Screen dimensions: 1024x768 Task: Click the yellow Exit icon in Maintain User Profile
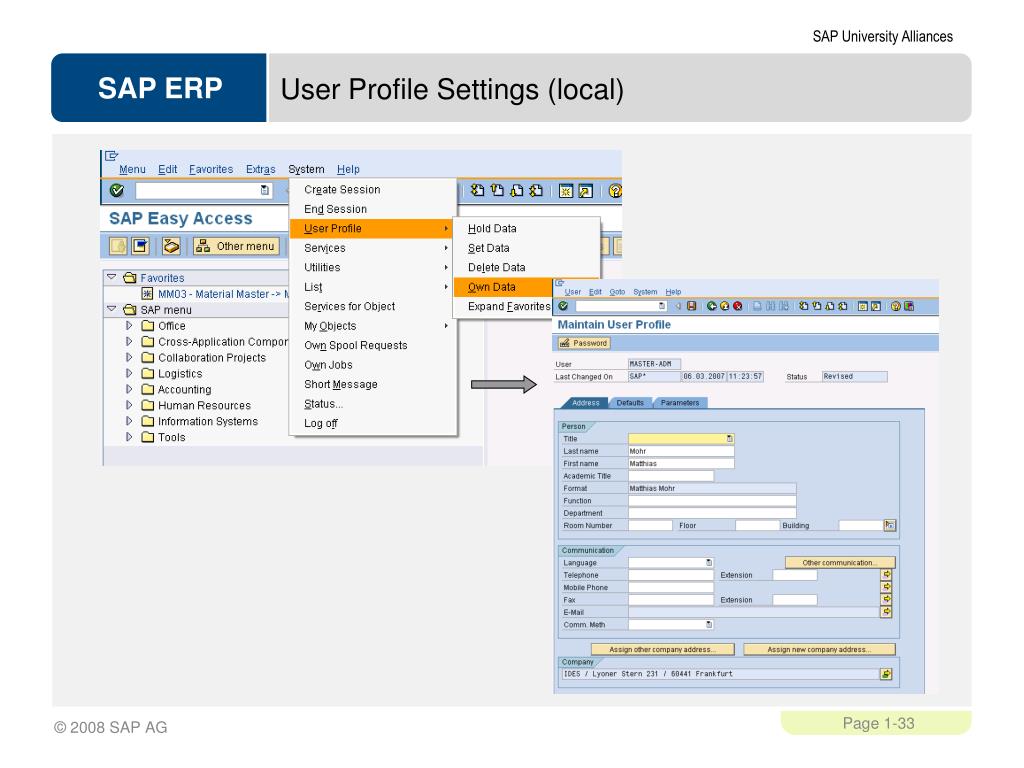tap(724, 306)
